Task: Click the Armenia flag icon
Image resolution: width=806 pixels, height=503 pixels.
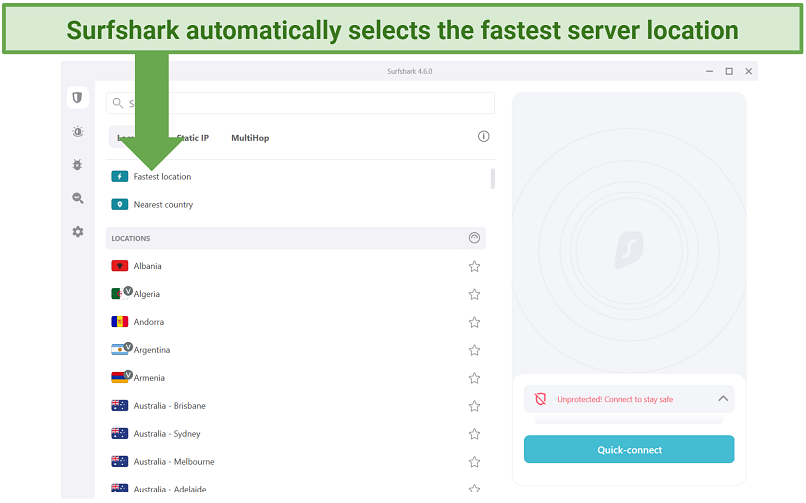Action: tap(120, 378)
